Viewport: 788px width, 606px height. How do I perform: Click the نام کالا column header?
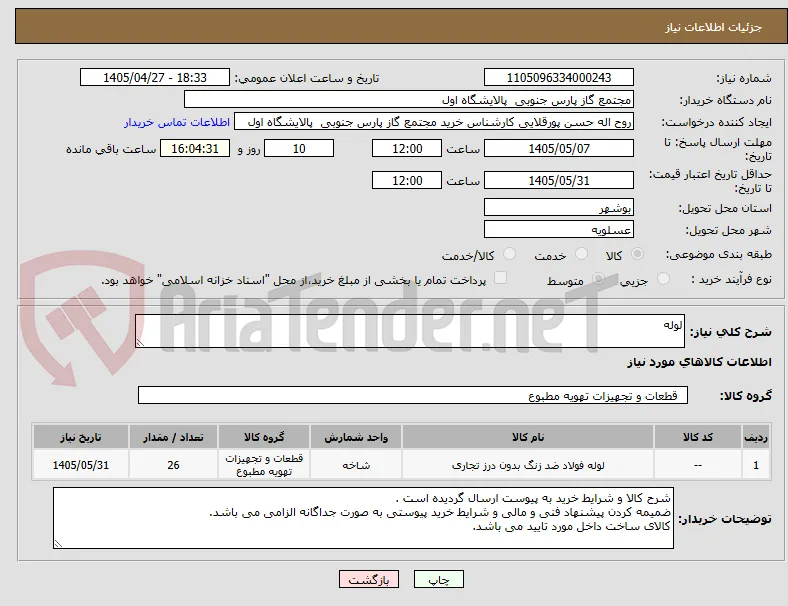(528, 437)
